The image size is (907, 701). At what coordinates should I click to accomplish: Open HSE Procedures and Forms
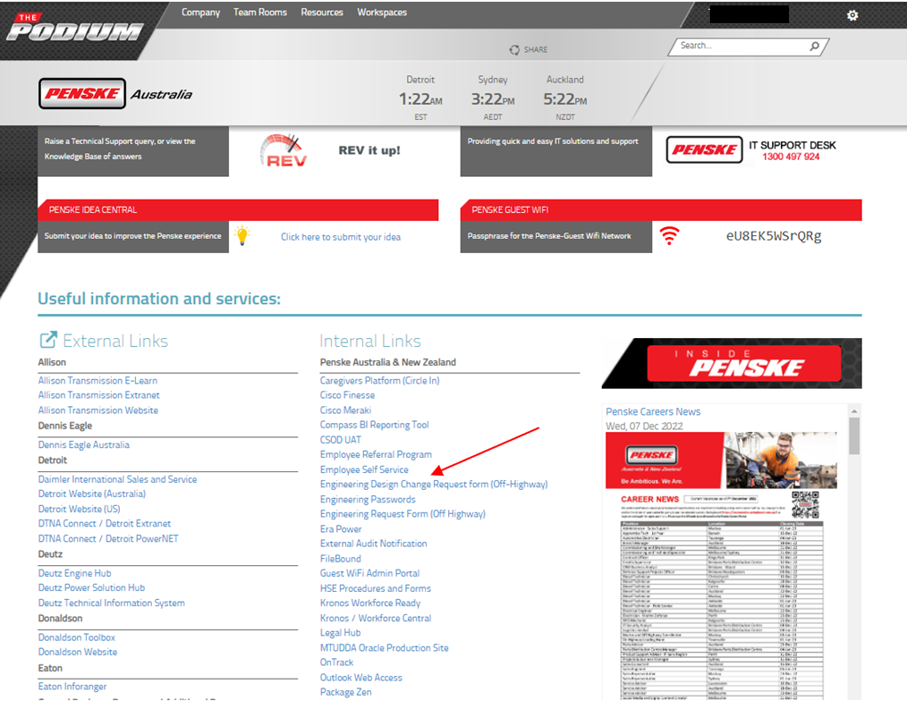[x=375, y=588]
